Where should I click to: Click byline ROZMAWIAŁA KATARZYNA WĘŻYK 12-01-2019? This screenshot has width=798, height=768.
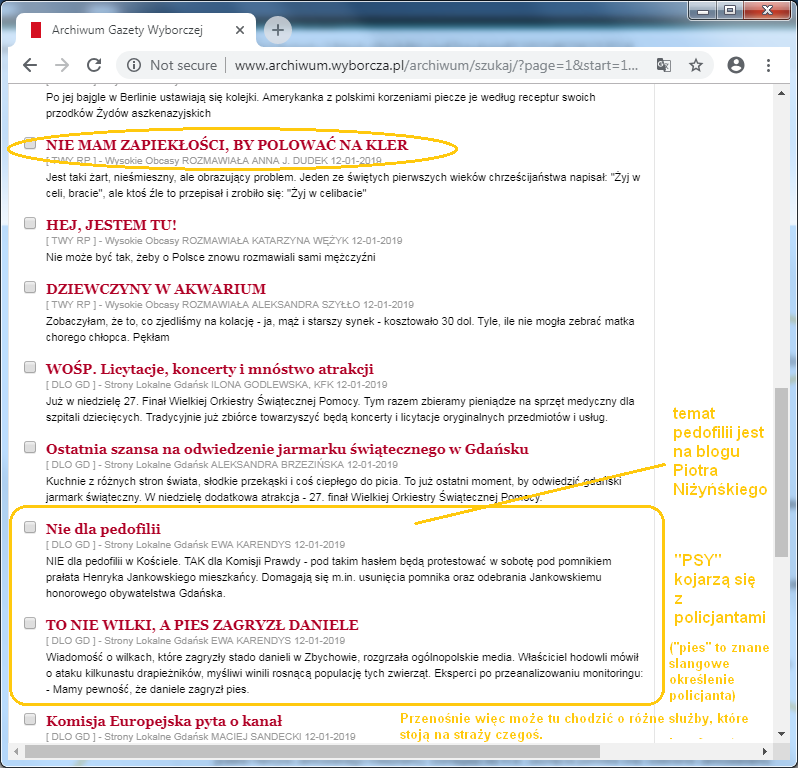(x=292, y=241)
